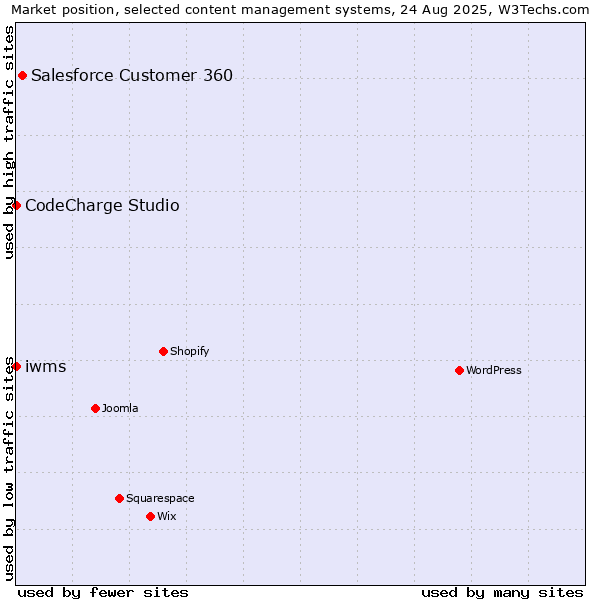This screenshot has height=600, width=600.
Task: Click 'used by high traffic sites' axis label
Action: point(8,142)
